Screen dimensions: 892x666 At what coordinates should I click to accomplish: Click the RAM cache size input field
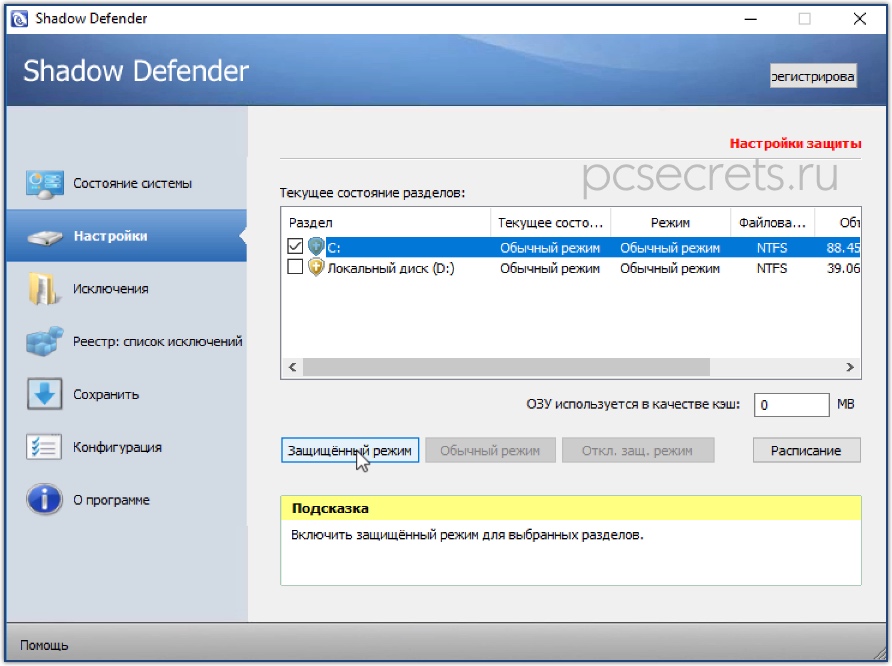[x=791, y=405]
